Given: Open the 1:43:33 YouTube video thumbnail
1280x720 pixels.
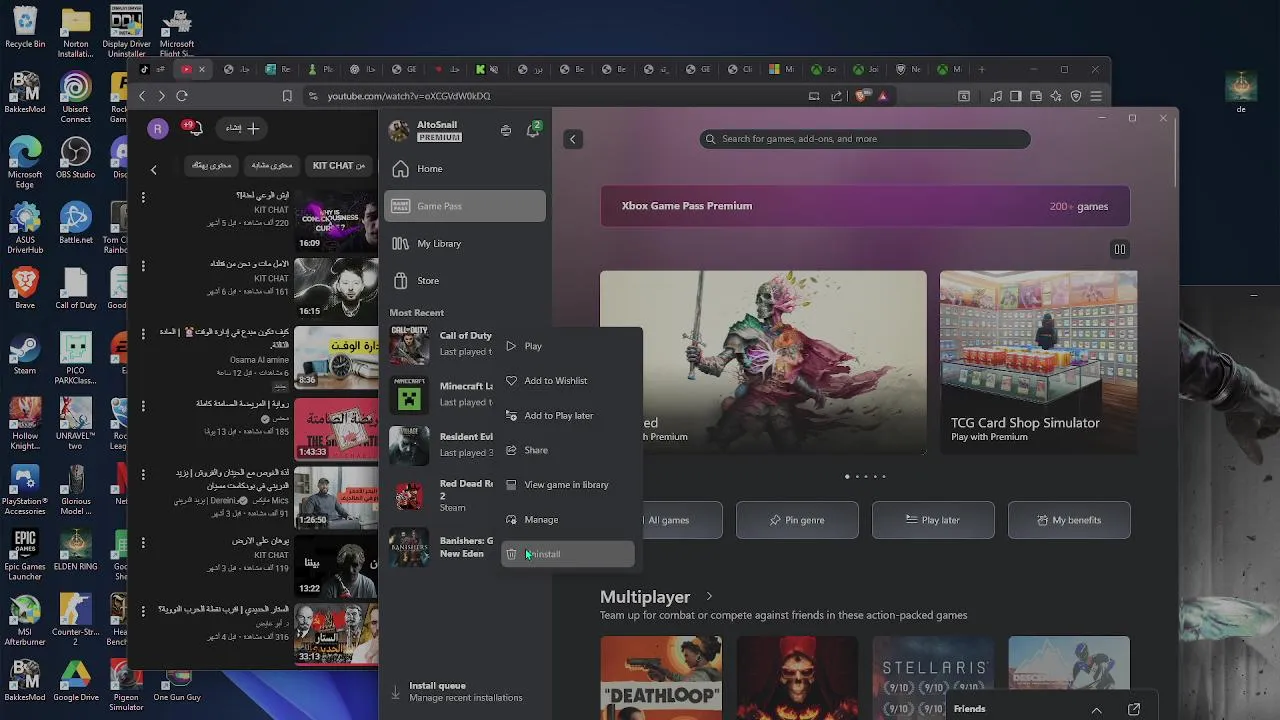Looking at the screenshot, I should (336, 428).
